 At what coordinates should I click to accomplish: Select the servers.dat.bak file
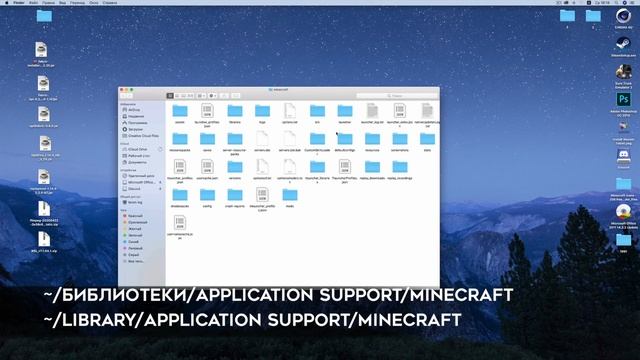[290, 139]
